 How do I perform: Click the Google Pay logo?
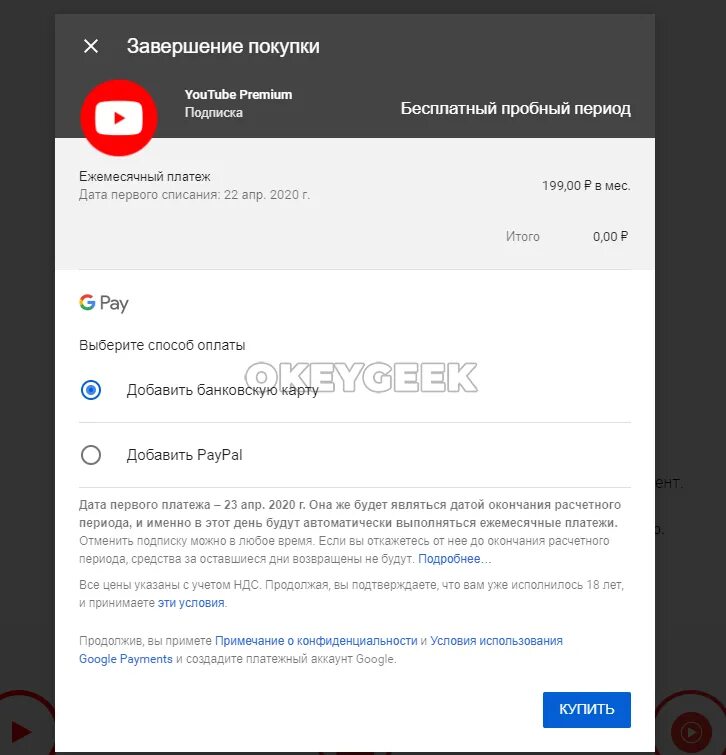pos(104,303)
